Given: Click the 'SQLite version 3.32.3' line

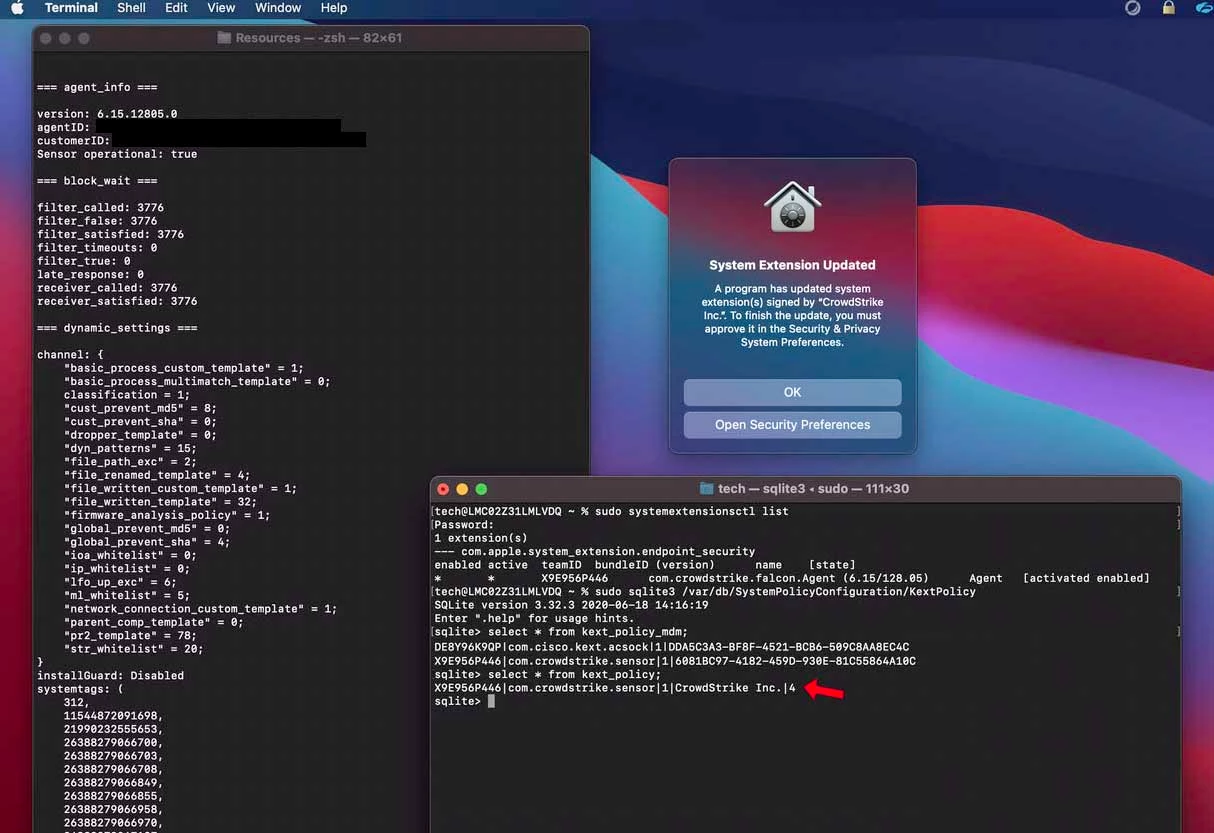Looking at the screenshot, I should pos(571,605).
